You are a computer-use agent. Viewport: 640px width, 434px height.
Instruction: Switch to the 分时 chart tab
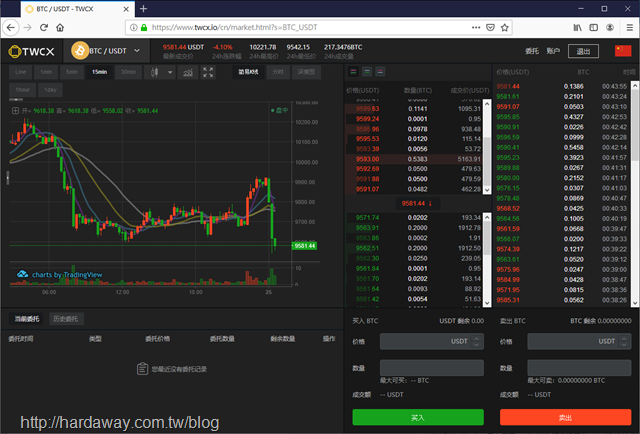278,72
